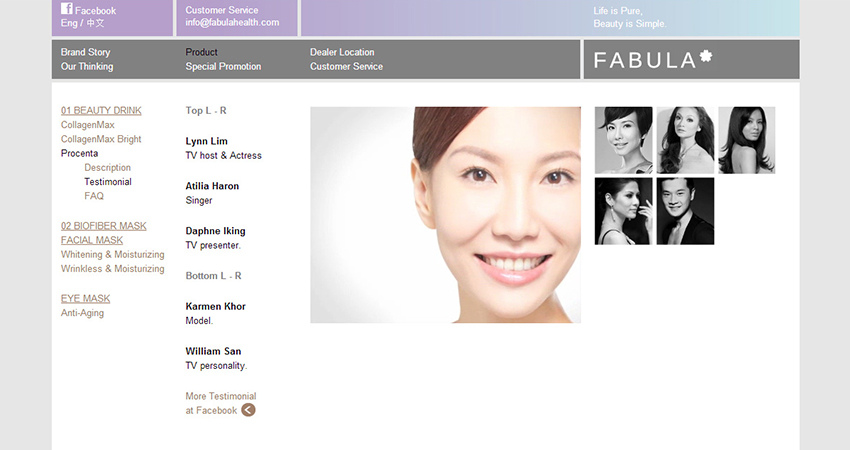
Task: Click the name Atilia Haron
Action: [212, 186]
